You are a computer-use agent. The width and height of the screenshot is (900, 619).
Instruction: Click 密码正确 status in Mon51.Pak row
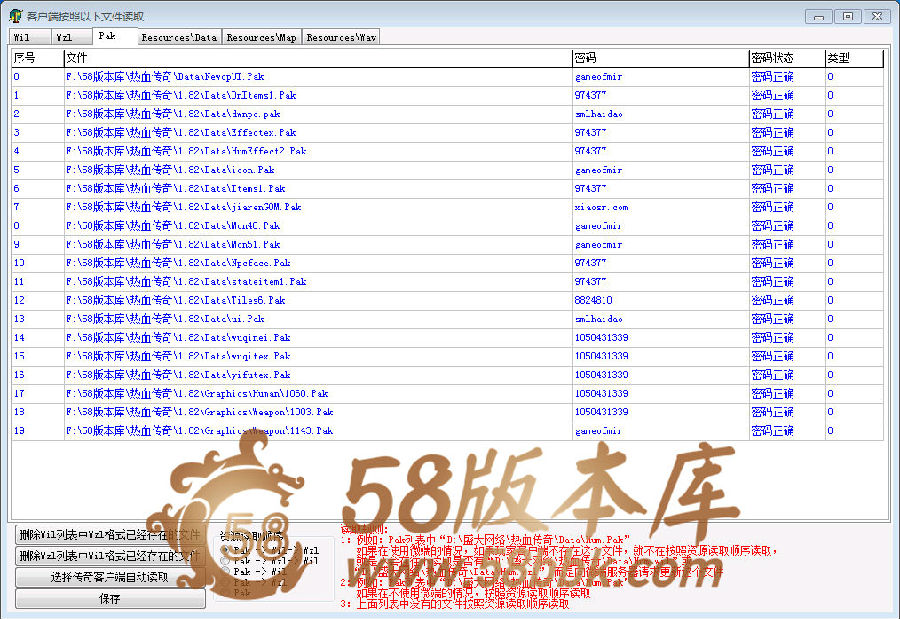pos(773,244)
